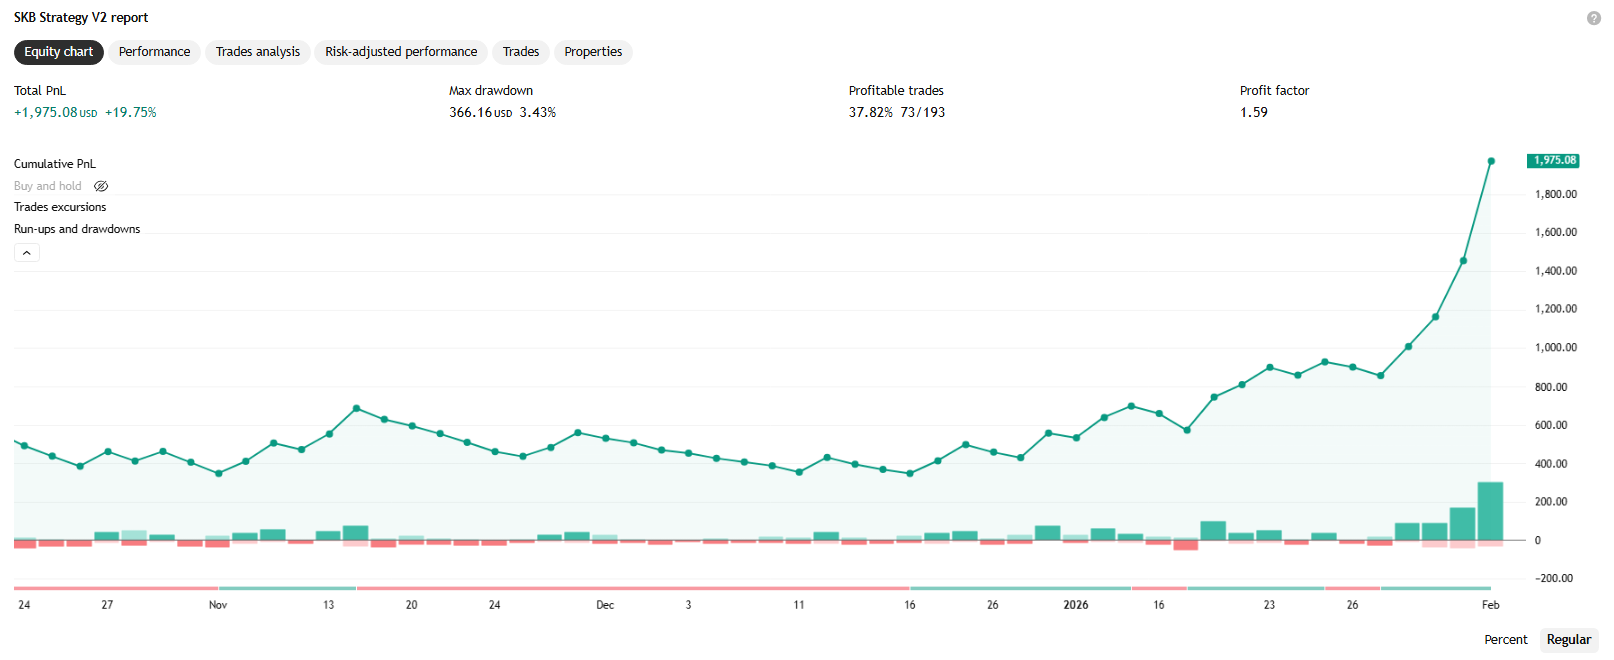
Task: Click the +19.75% PnL percentage
Action: (131, 113)
